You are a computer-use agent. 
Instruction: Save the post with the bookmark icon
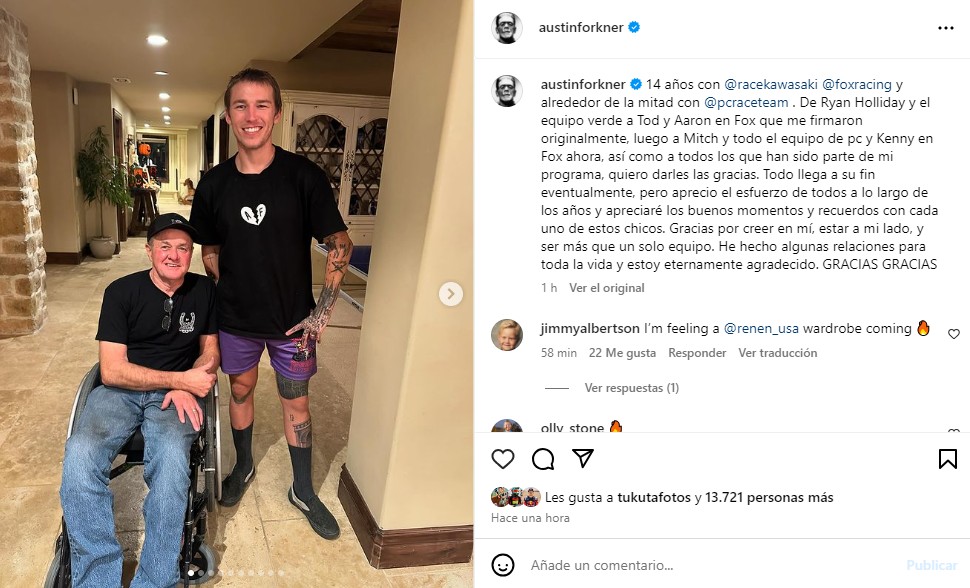click(947, 459)
